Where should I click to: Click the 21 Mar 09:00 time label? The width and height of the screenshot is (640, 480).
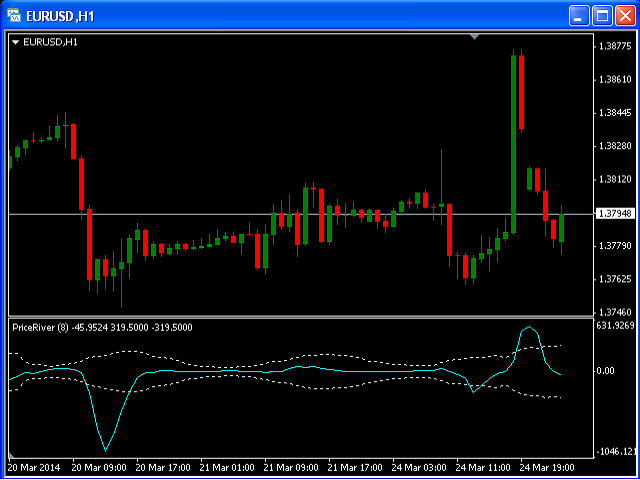tap(291, 467)
